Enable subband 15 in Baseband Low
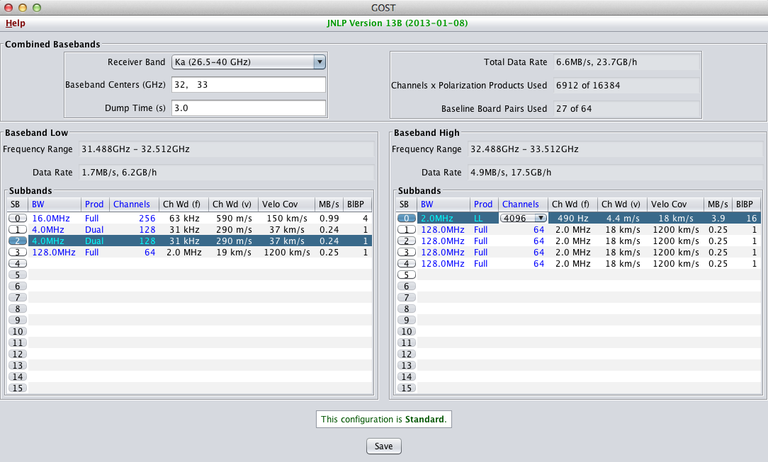 point(15,388)
